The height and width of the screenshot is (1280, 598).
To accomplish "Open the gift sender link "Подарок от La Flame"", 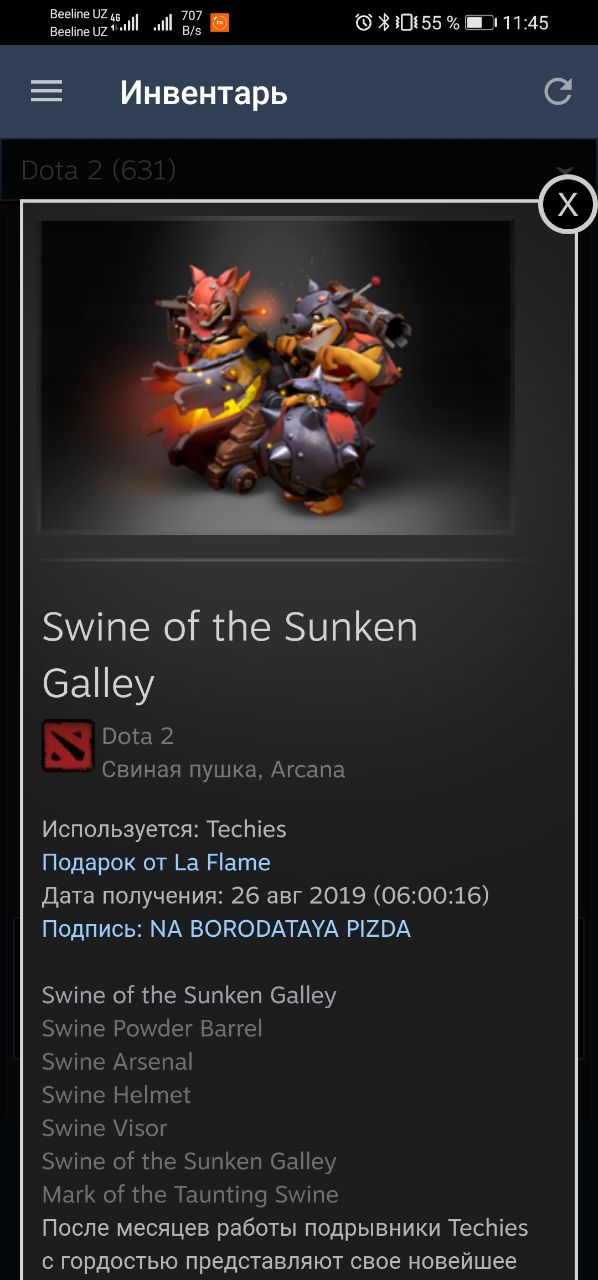I will [x=156, y=862].
